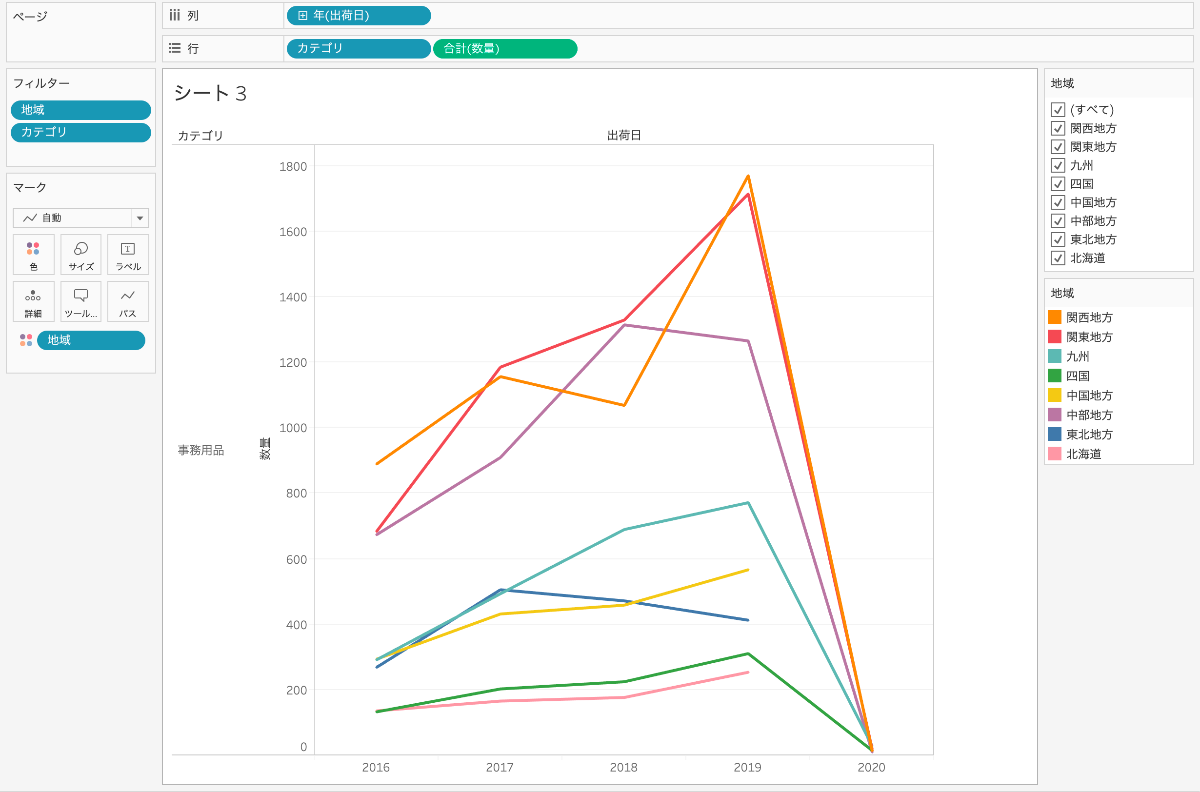Uncheck the 関西地方 filter checkbox
1200x792 pixels.
click(1058, 128)
